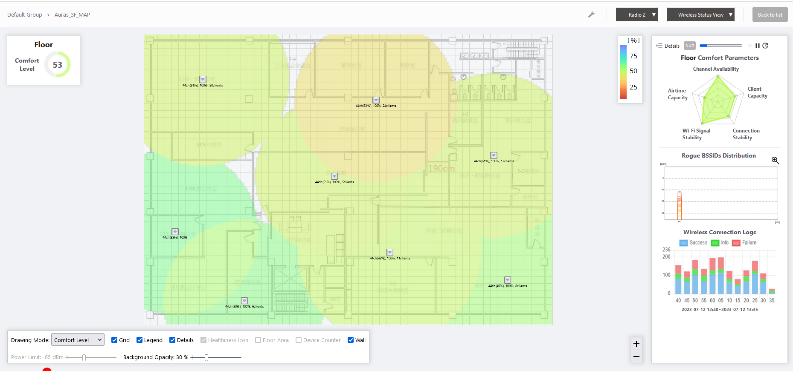The height and width of the screenshot is (371, 793).
Task: Open the Radio 2 dropdown
Action: [x=637, y=15]
